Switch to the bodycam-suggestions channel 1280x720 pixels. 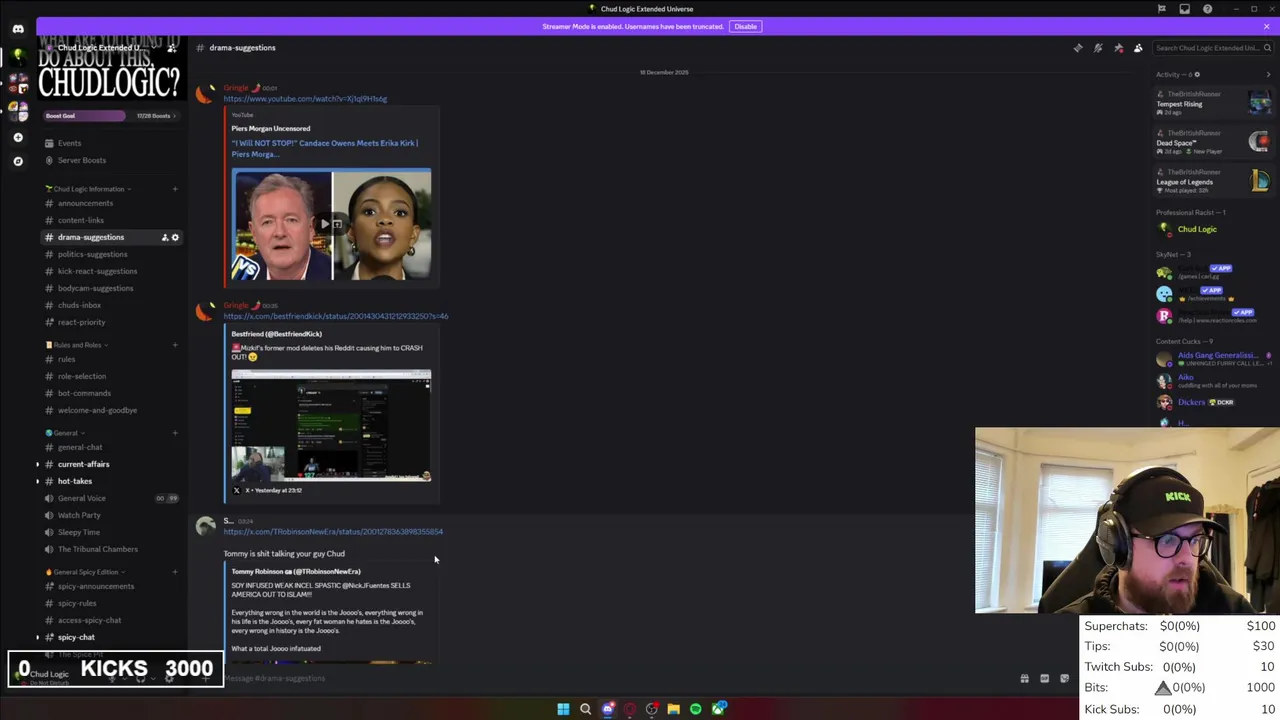(110, 288)
